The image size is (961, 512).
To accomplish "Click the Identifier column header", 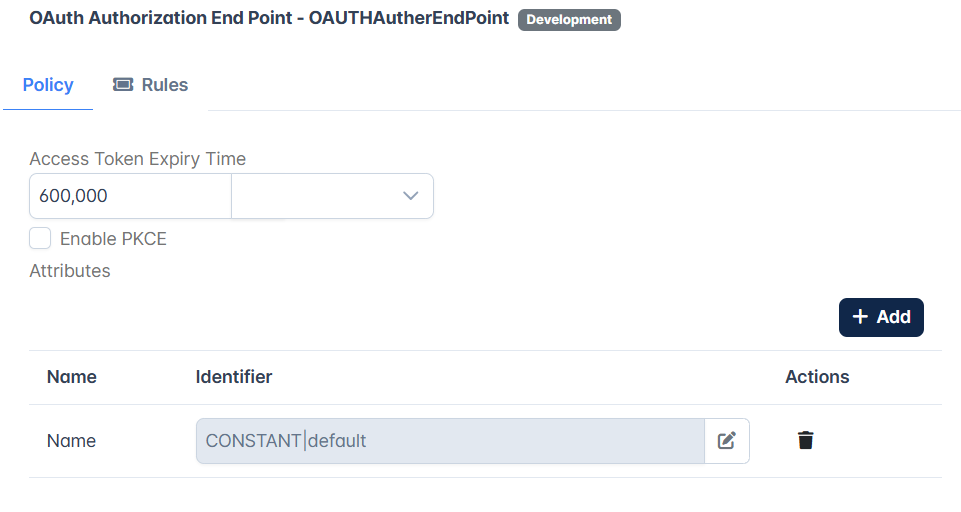I will [234, 376].
